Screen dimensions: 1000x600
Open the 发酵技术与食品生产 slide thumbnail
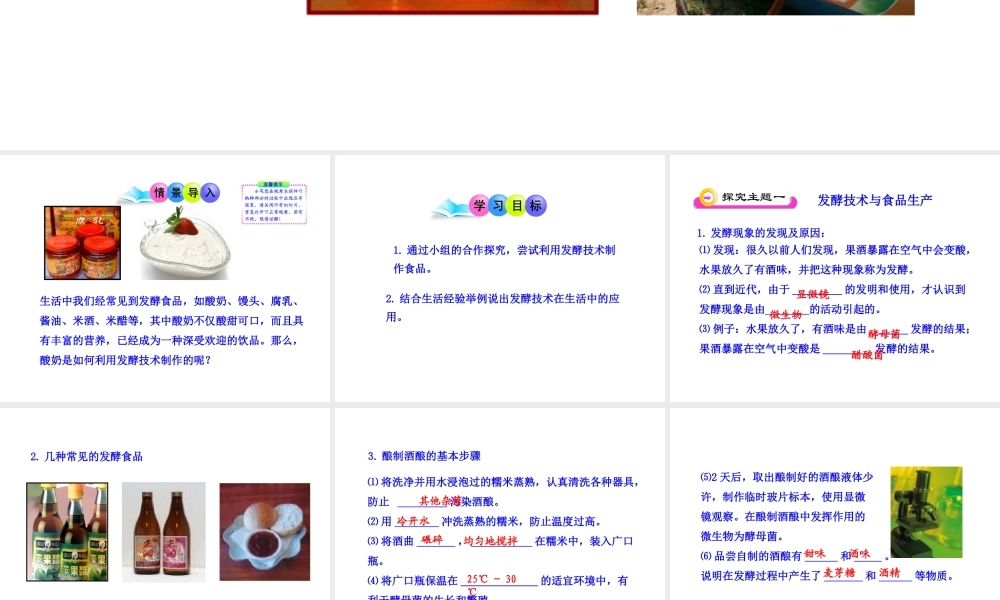(835, 278)
